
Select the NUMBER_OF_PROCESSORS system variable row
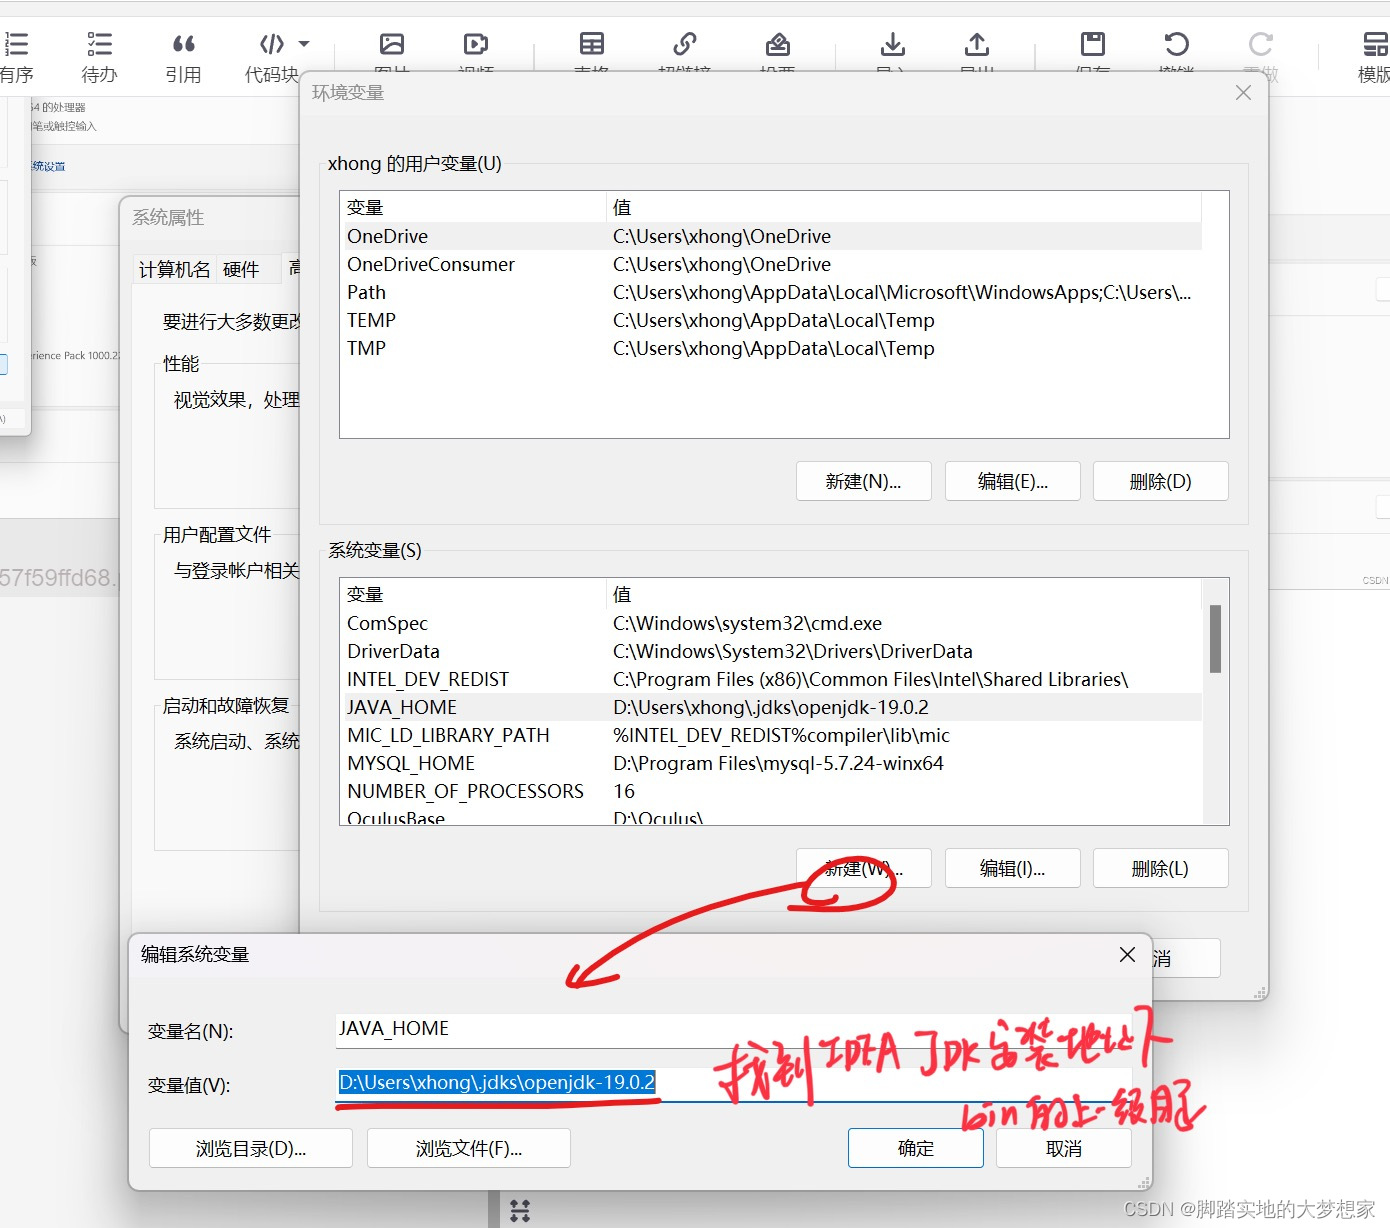(x=770, y=791)
